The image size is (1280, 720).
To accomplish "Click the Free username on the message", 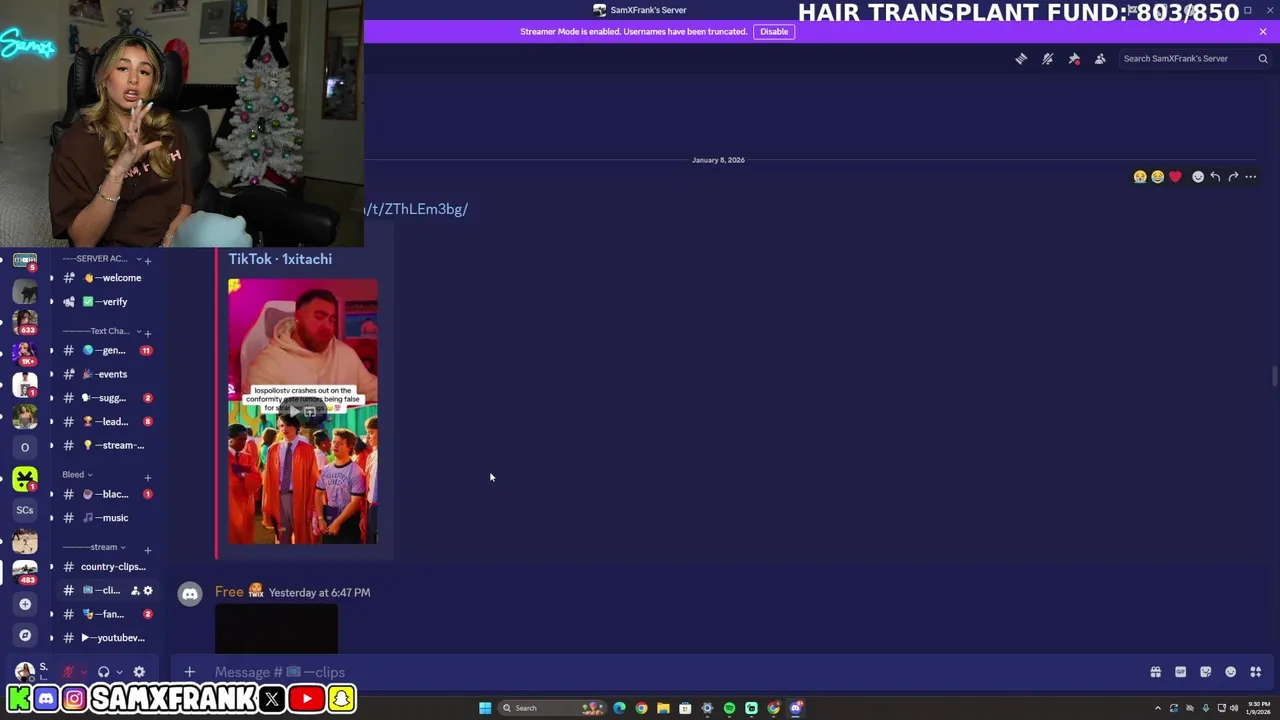I will click(x=229, y=592).
